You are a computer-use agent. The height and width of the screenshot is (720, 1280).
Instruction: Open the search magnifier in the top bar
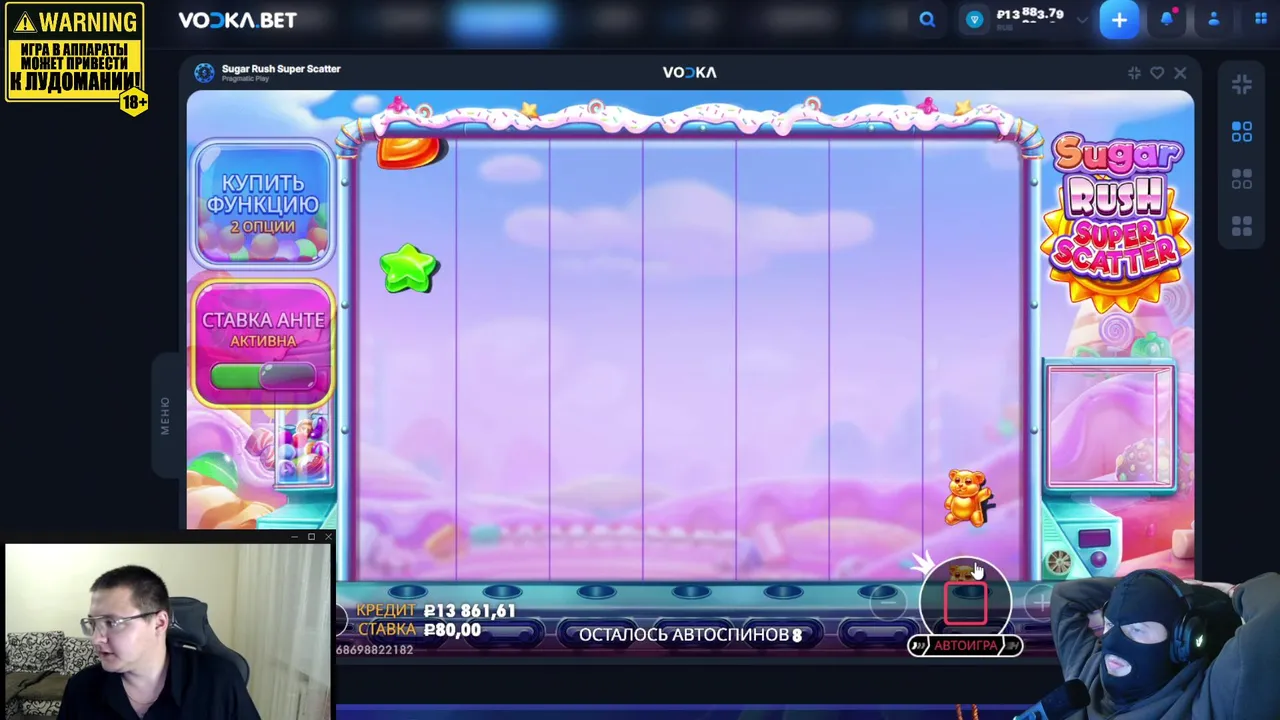[927, 20]
